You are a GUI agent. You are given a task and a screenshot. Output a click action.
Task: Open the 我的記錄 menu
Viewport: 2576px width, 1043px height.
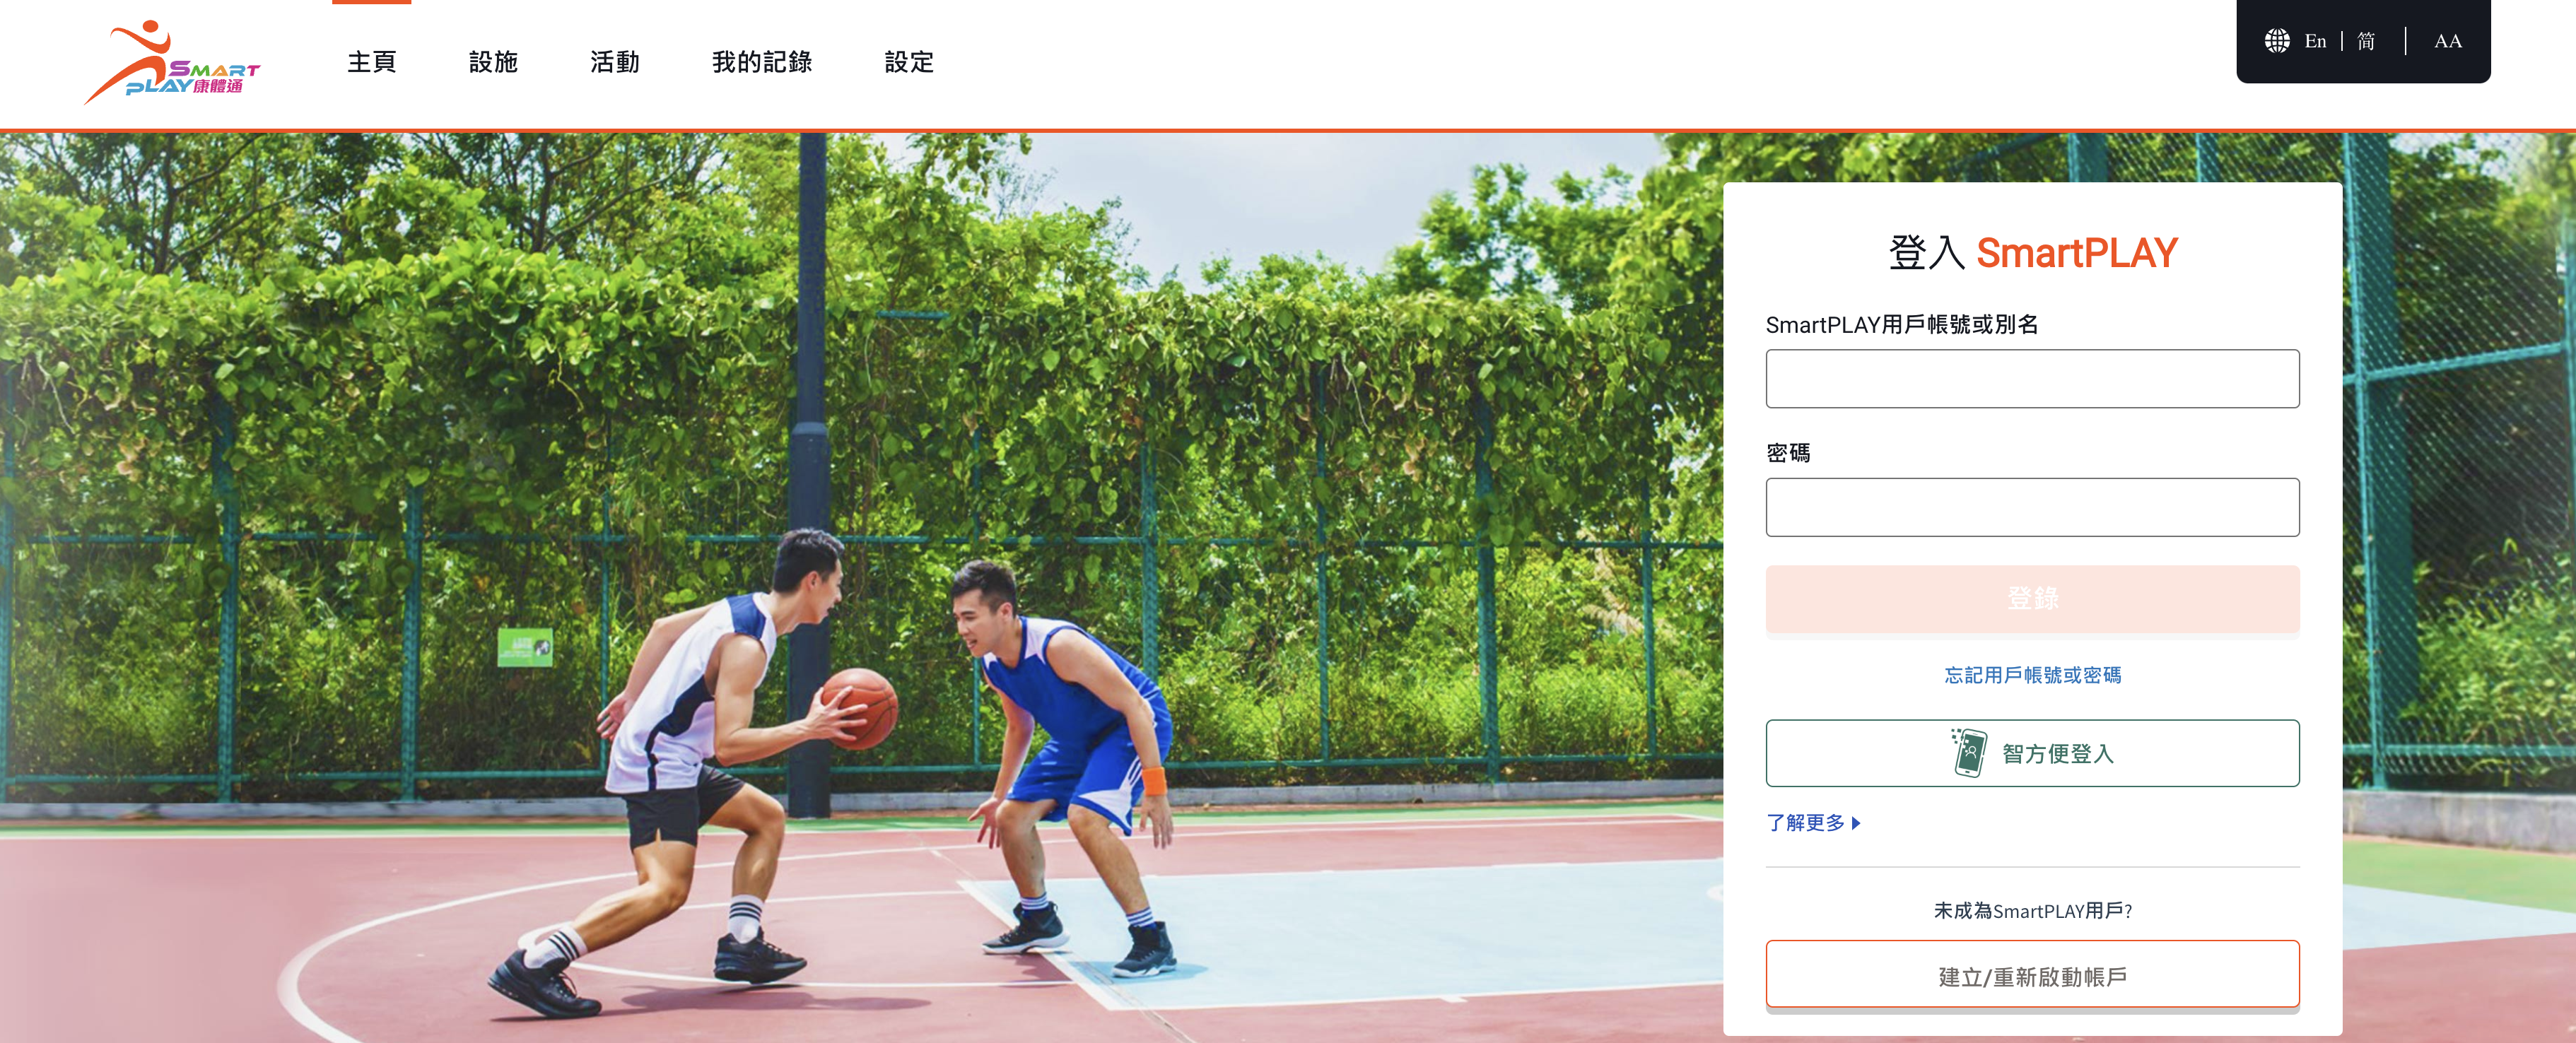tap(762, 62)
